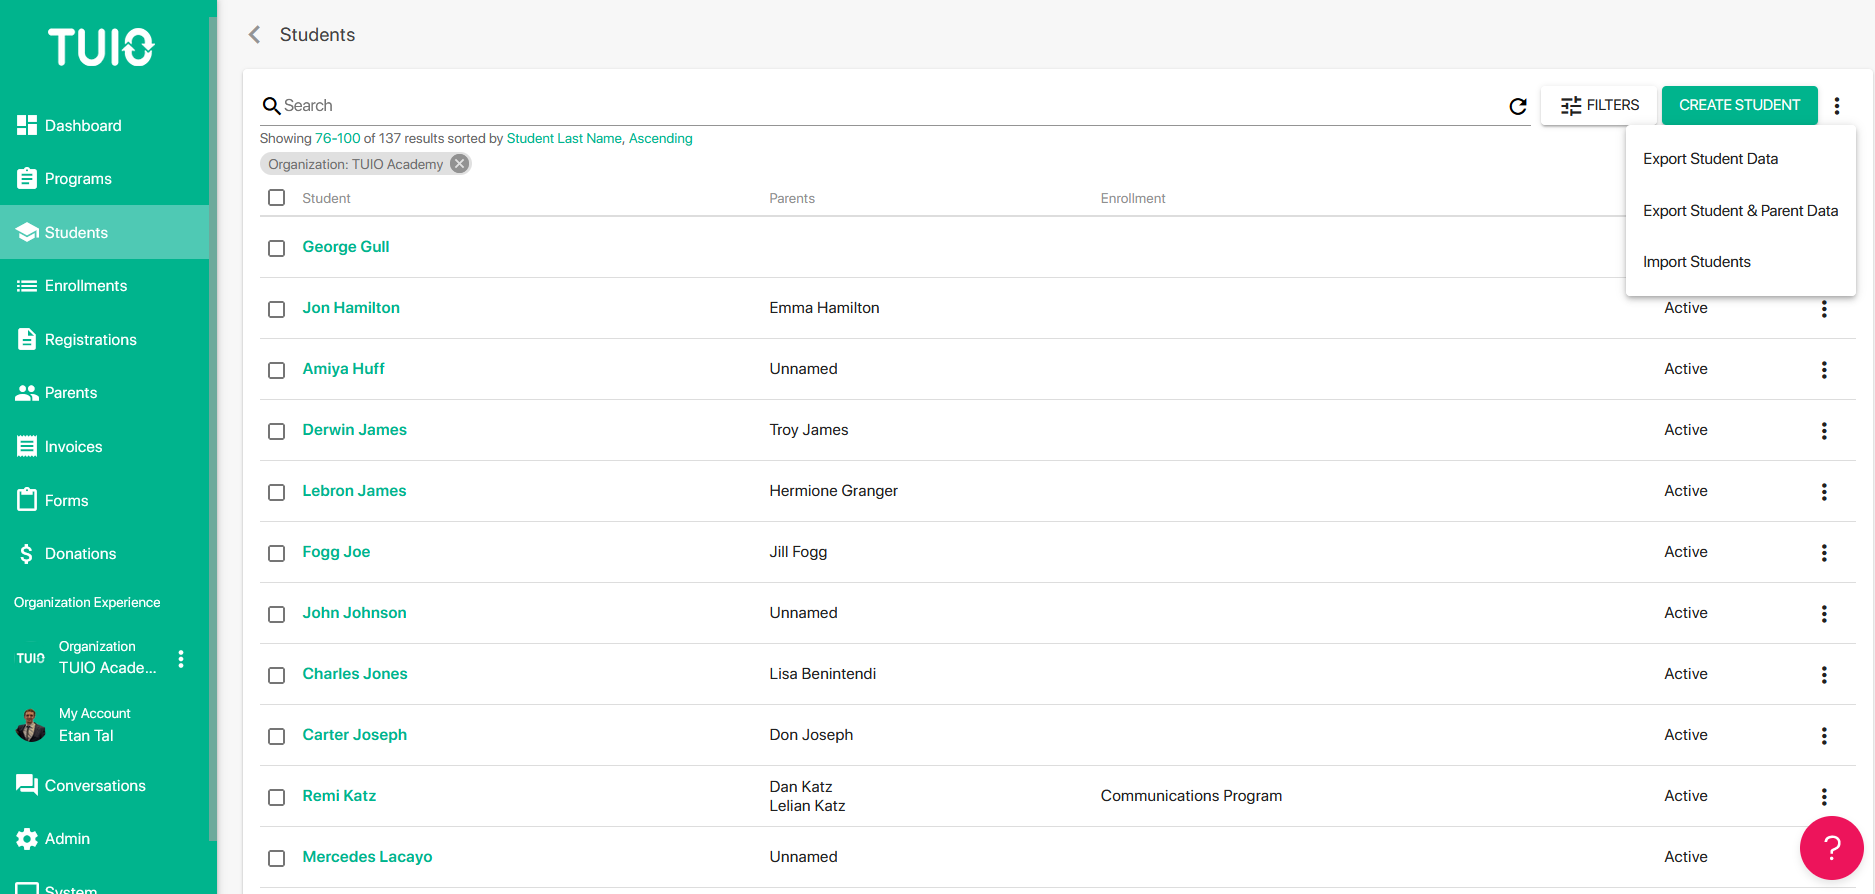Open row actions for Fogg Joe
This screenshot has height=894, width=1875.
tap(1824, 553)
